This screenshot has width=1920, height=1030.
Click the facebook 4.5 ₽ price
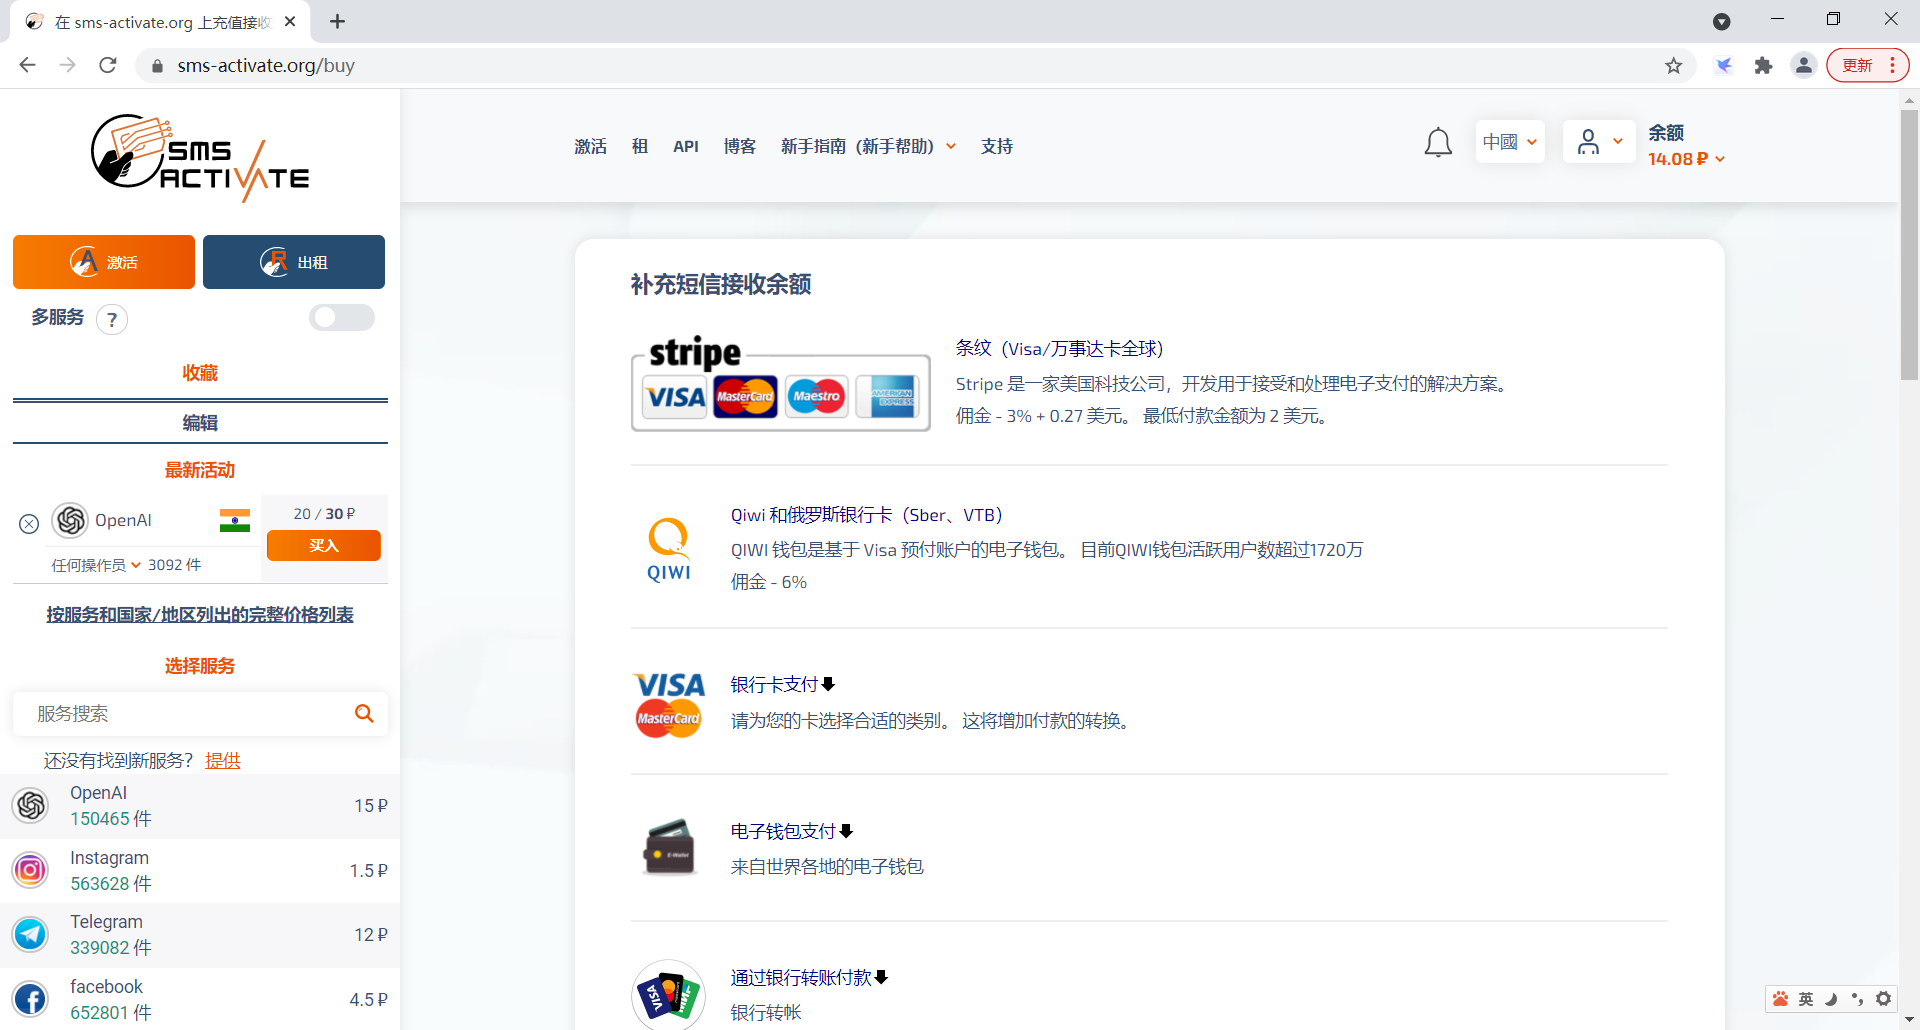(x=369, y=999)
